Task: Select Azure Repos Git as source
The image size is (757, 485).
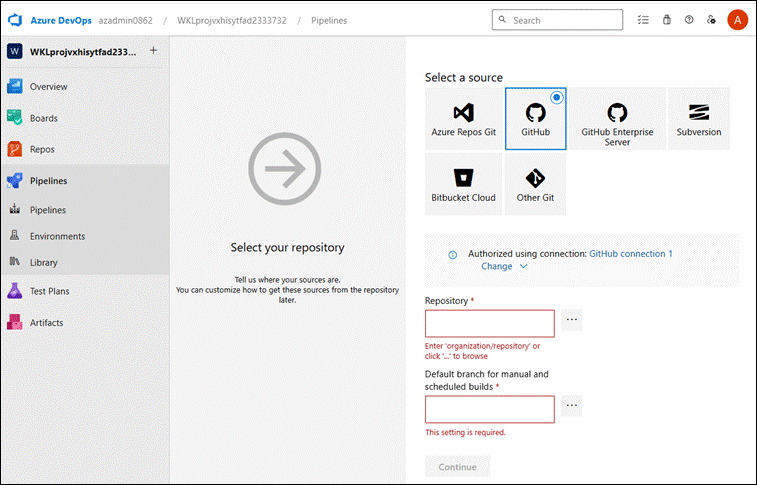Action: [463, 119]
